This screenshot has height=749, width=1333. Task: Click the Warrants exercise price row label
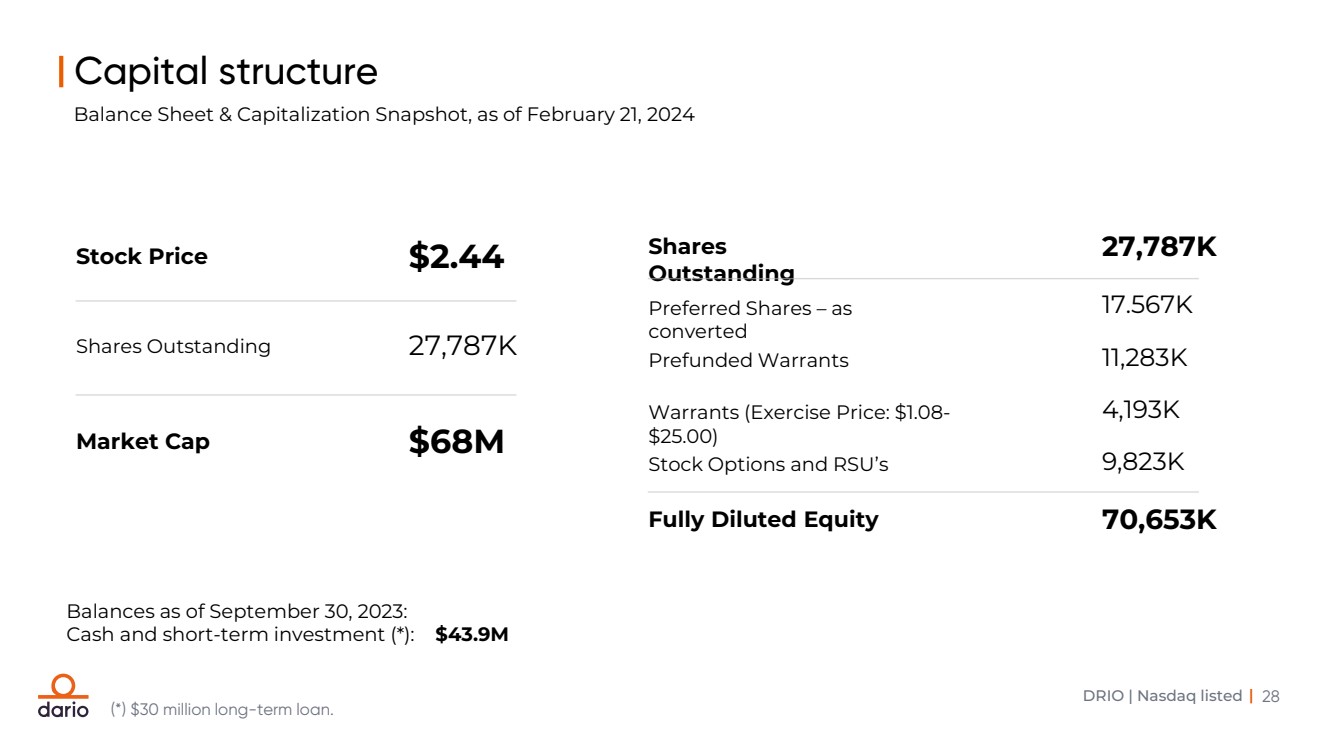click(799, 424)
